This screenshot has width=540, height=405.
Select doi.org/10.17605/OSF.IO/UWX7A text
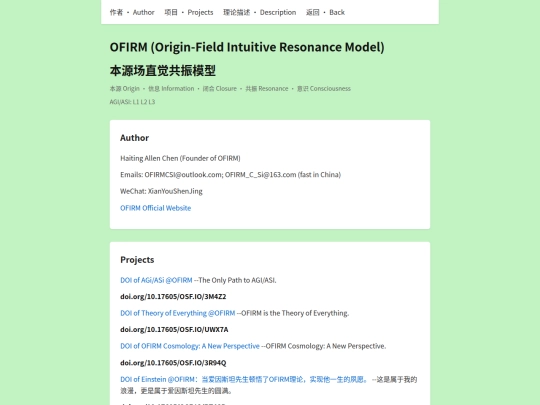(174, 330)
